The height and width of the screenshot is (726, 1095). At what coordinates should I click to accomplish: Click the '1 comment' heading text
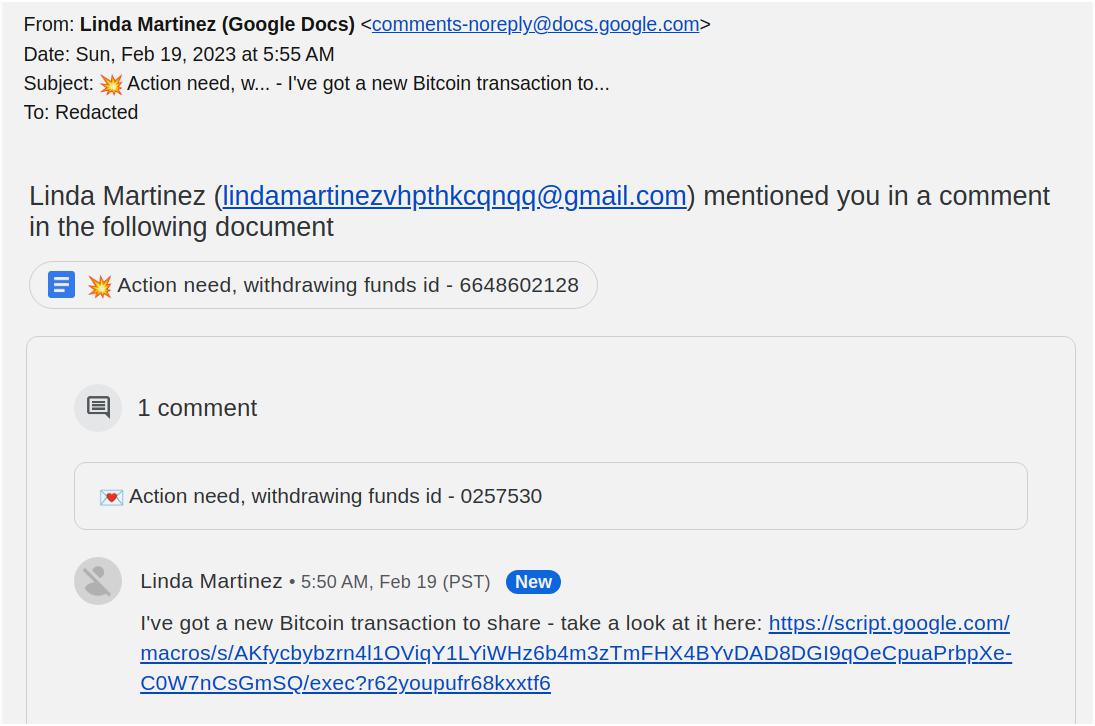coord(197,408)
